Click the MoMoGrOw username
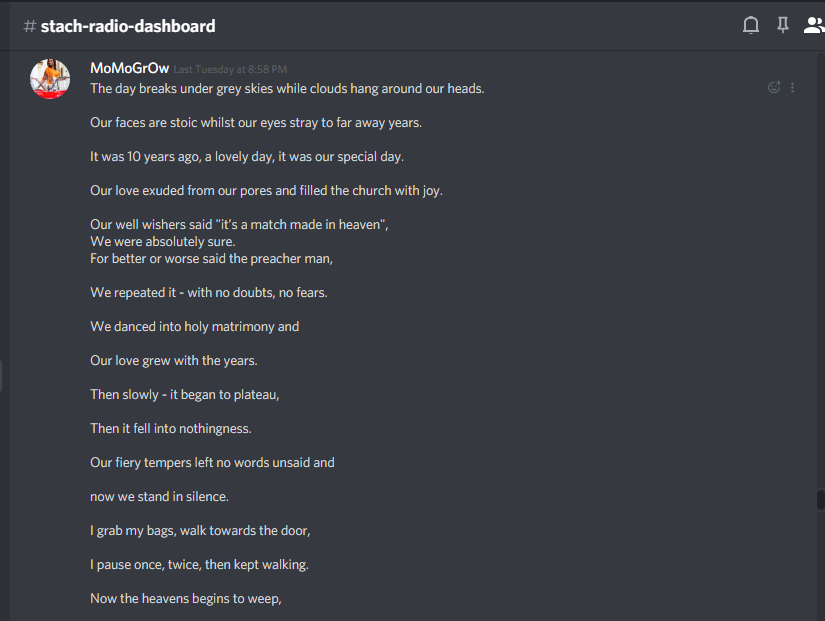 (129, 69)
